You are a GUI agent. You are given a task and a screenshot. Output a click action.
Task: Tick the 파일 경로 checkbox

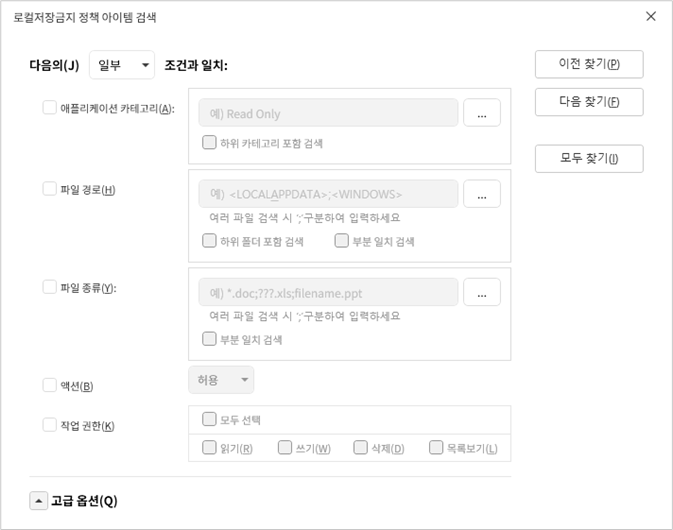tap(49, 188)
